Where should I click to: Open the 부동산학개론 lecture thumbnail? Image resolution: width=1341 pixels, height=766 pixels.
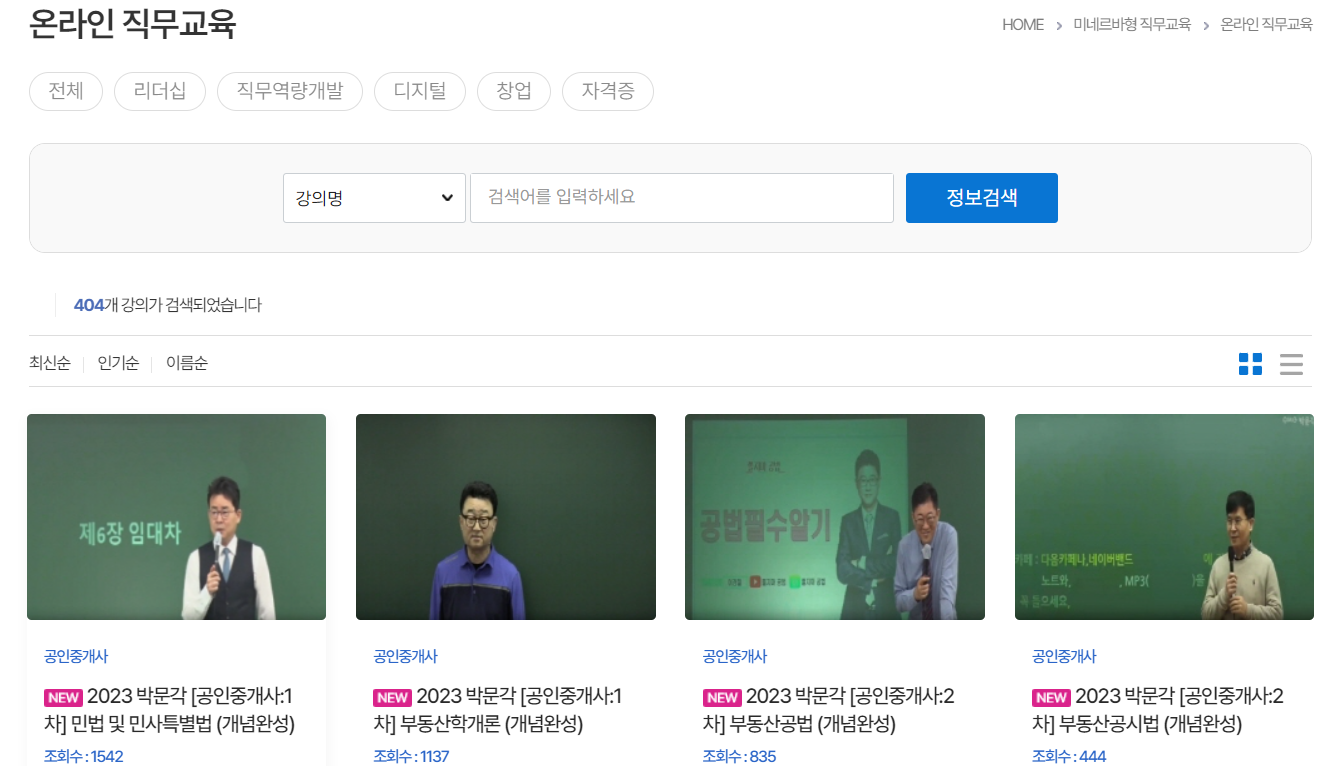point(506,517)
